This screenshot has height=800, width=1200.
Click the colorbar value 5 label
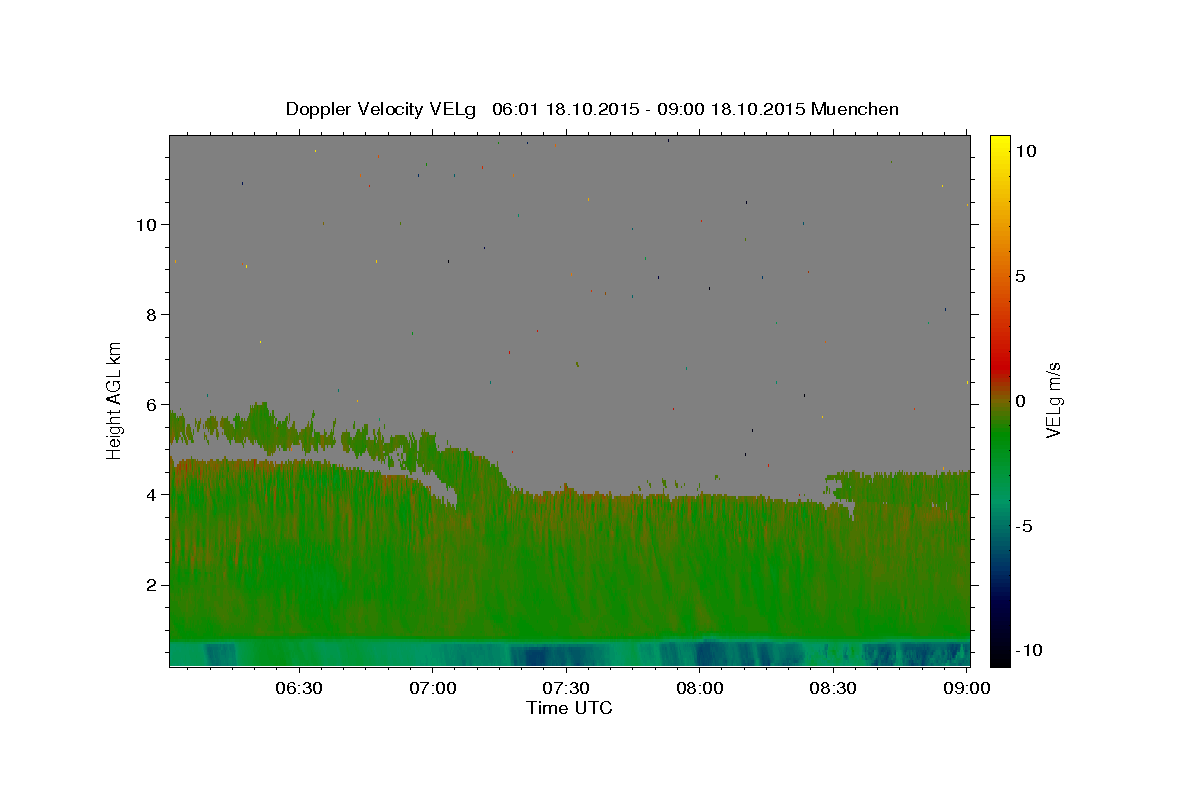point(1020,276)
